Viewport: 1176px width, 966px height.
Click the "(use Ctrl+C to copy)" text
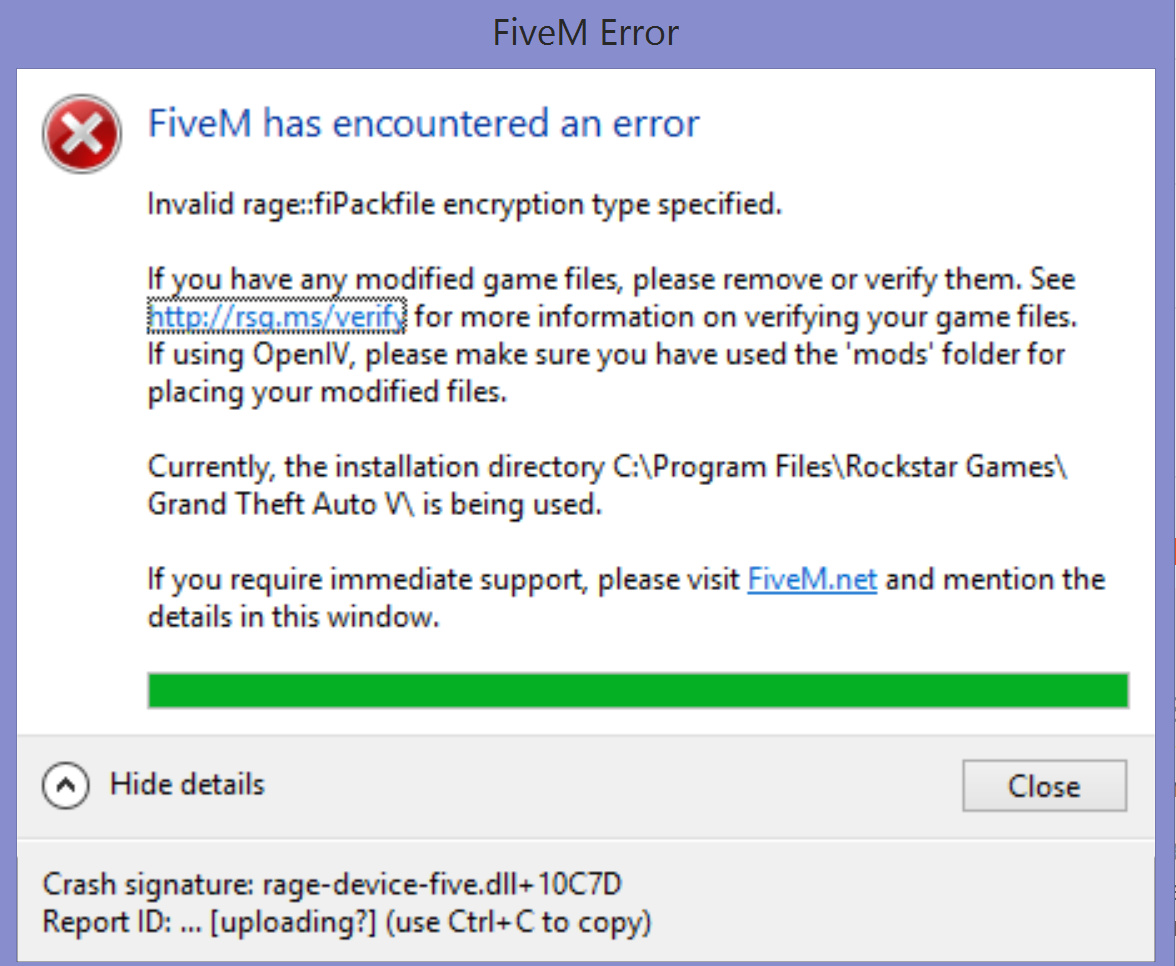click(x=518, y=922)
